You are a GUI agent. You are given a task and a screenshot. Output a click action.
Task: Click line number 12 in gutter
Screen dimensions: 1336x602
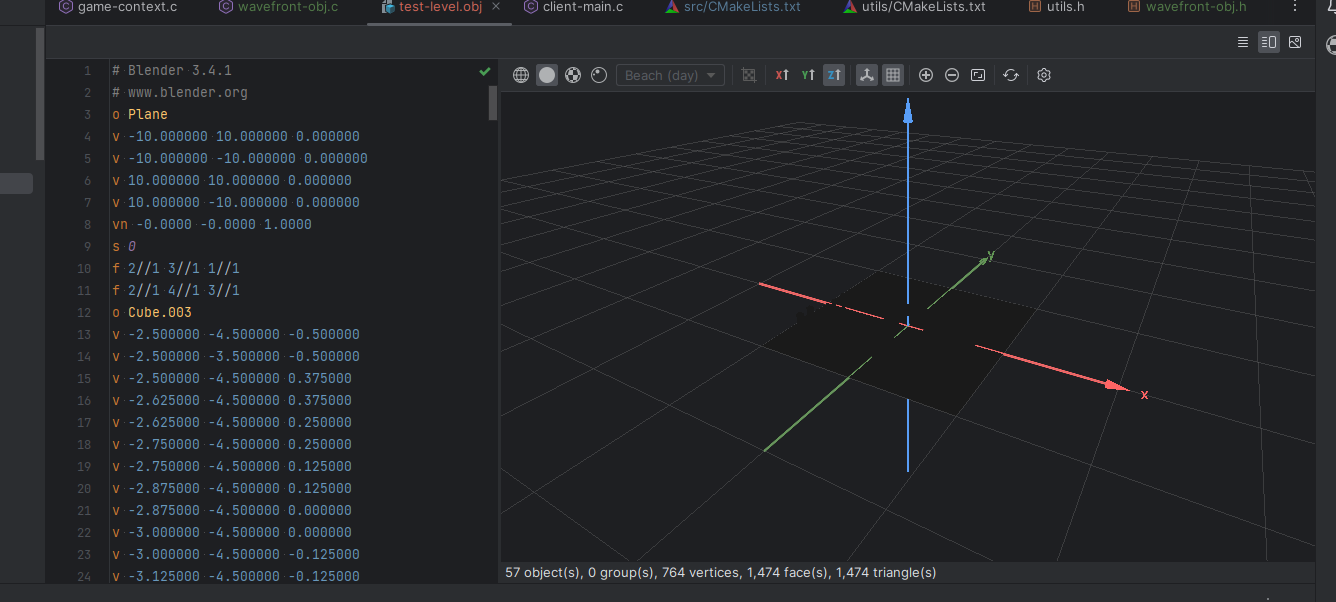coord(85,312)
